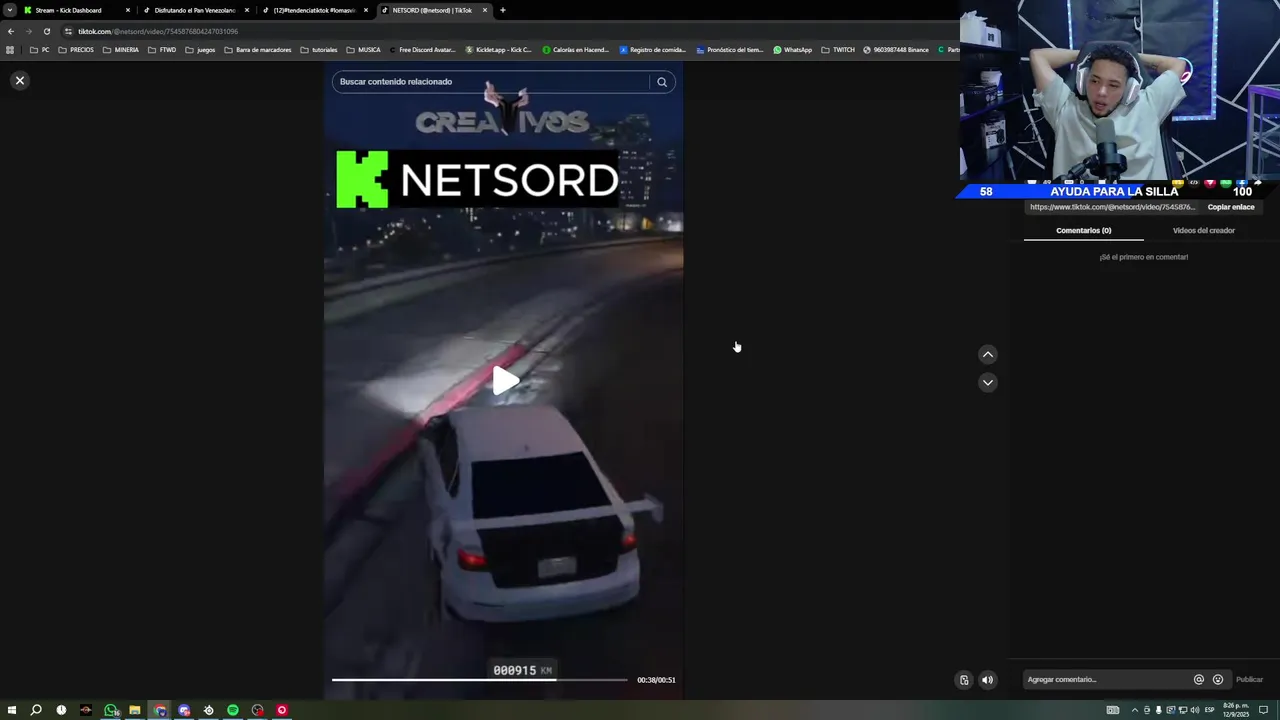Close the 'Stream - Kick Dashboard' browser tab
This screenshot has width=1280, height=720.
tap(128, 10)
